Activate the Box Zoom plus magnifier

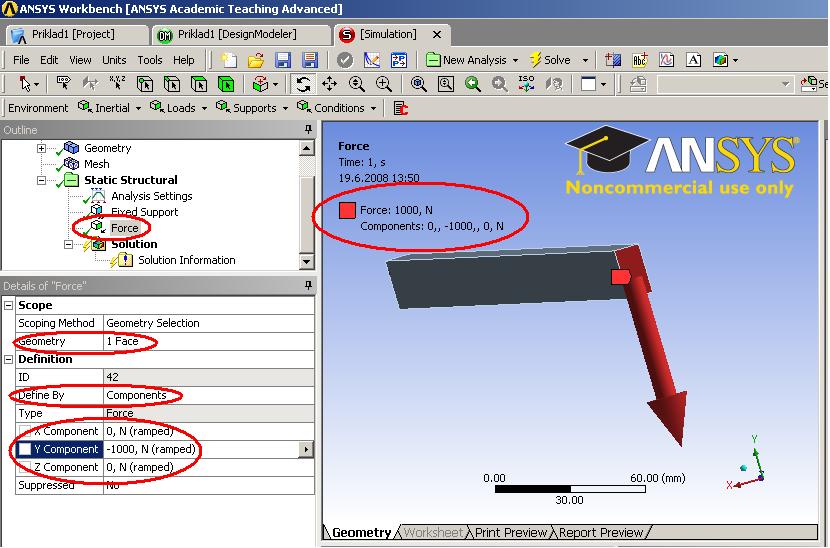point(383,84)
